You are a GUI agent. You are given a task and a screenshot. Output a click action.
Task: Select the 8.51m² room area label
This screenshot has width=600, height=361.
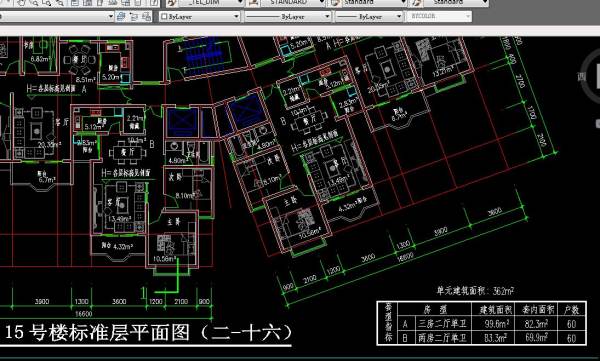85,80
